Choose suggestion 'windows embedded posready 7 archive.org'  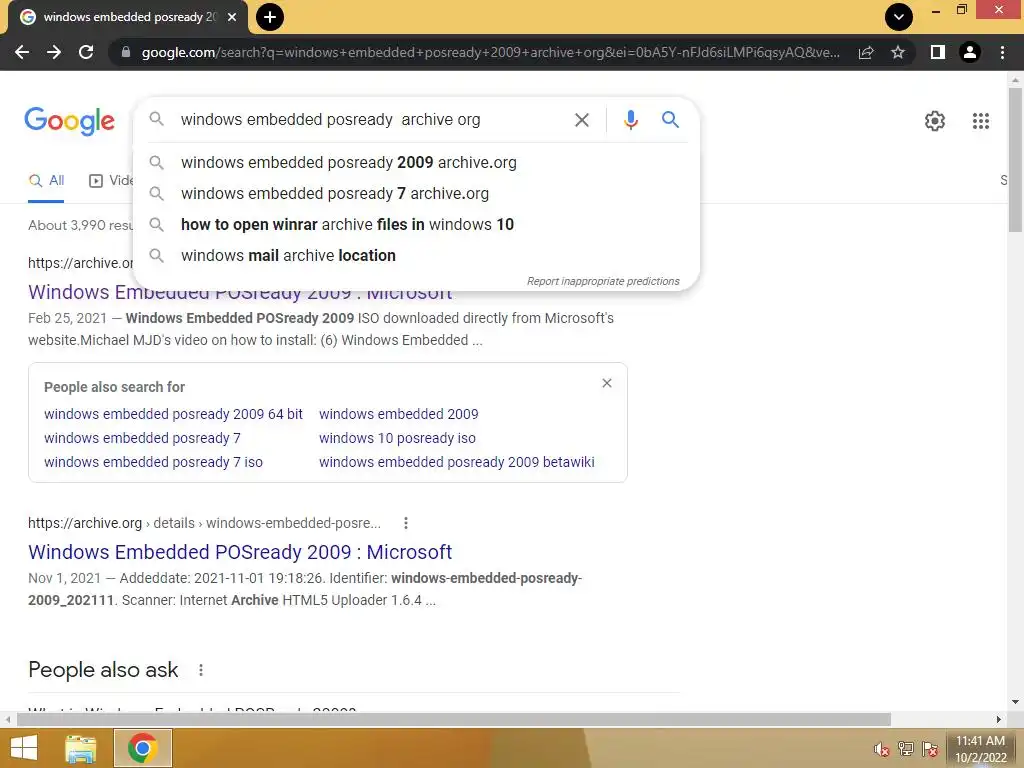415,193
